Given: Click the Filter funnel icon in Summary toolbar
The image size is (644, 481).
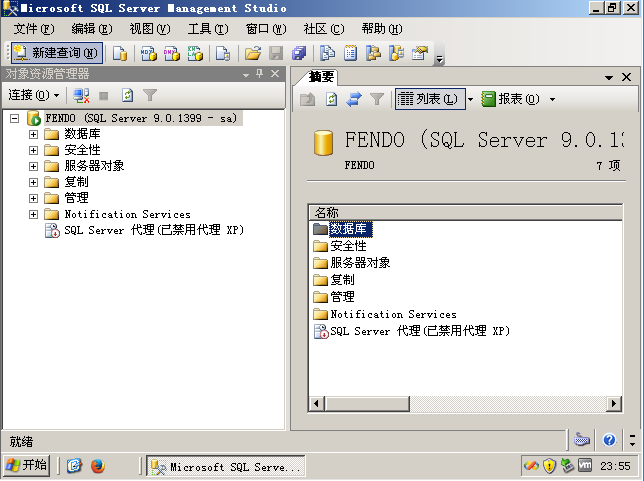Looking at the screenshot, I should (377, 99).
